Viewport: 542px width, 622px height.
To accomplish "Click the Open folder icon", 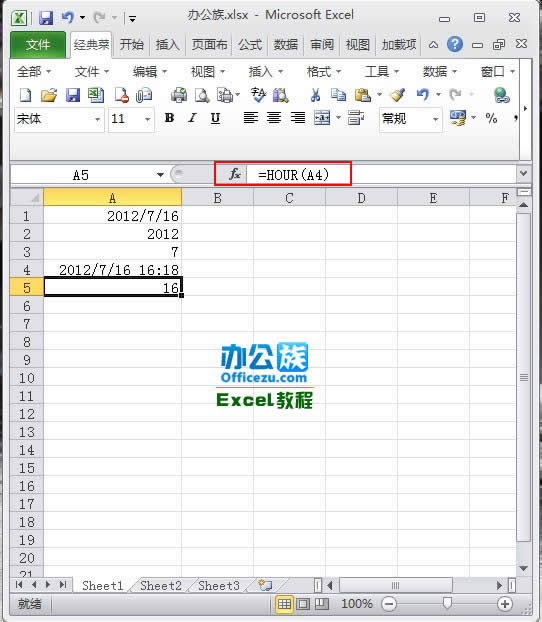I will (x=49, y=95).
